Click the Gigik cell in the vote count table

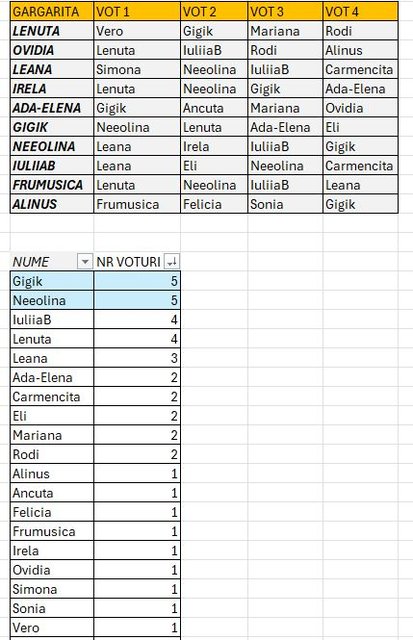[x=52, y=281]
